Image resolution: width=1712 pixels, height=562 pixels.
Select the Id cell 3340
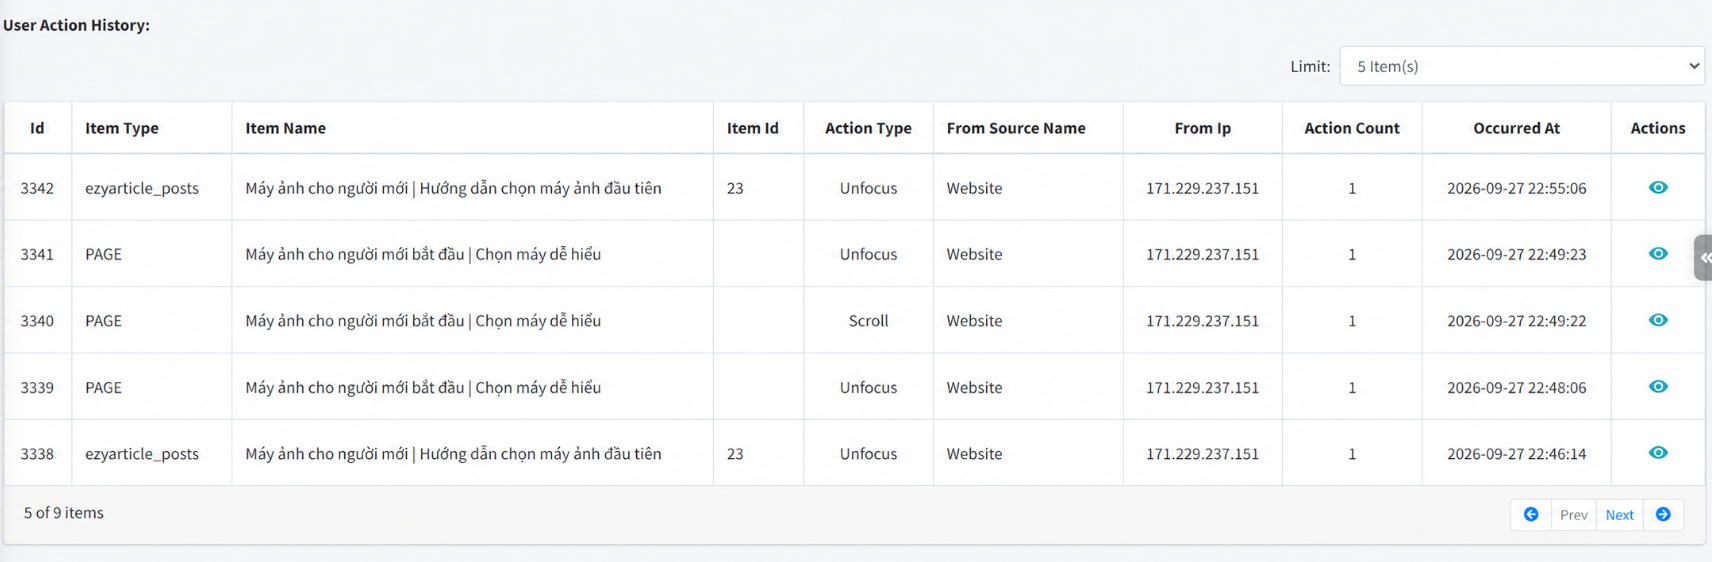pyautogui.click(x=37, y=321)
